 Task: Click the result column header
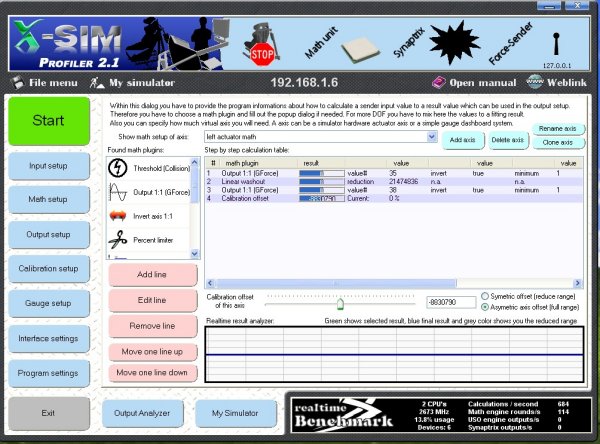pos(321,163)
